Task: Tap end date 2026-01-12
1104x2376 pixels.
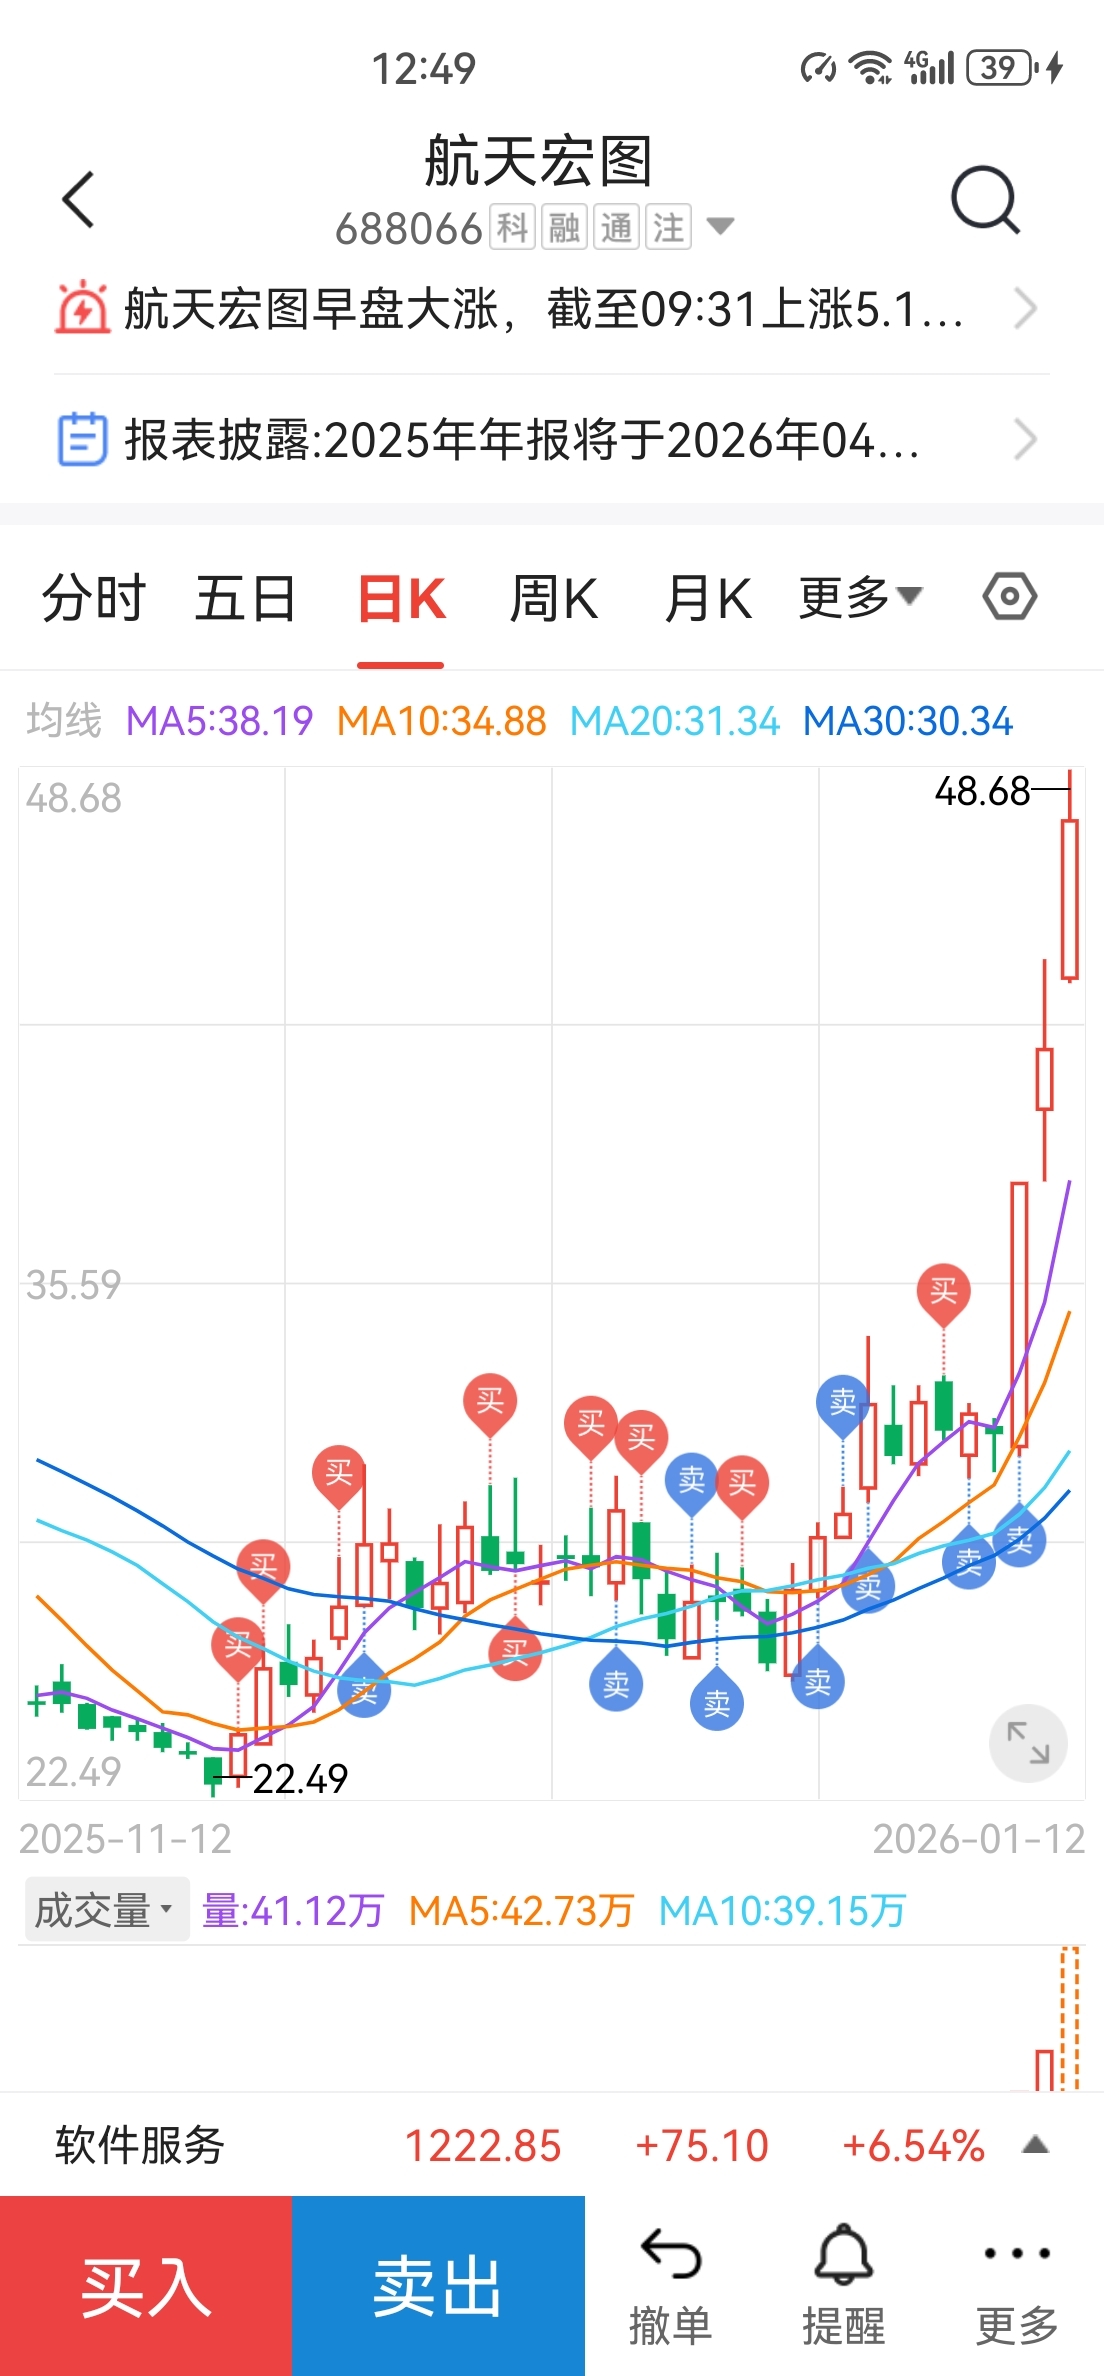Action: 979,1838
